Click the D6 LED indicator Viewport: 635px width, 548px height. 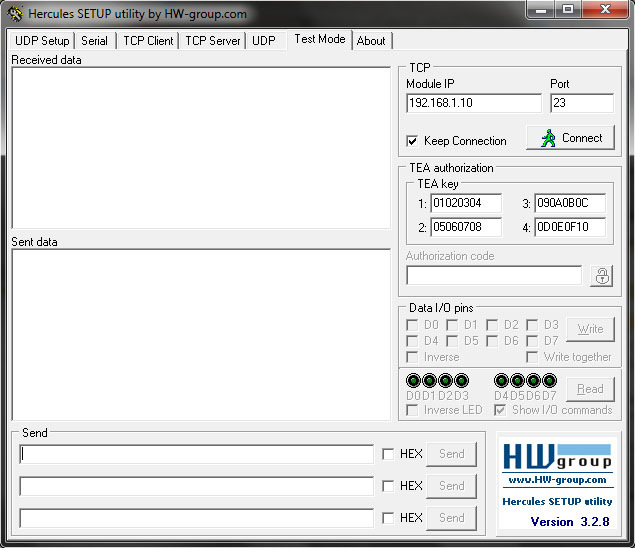[533, 380]
